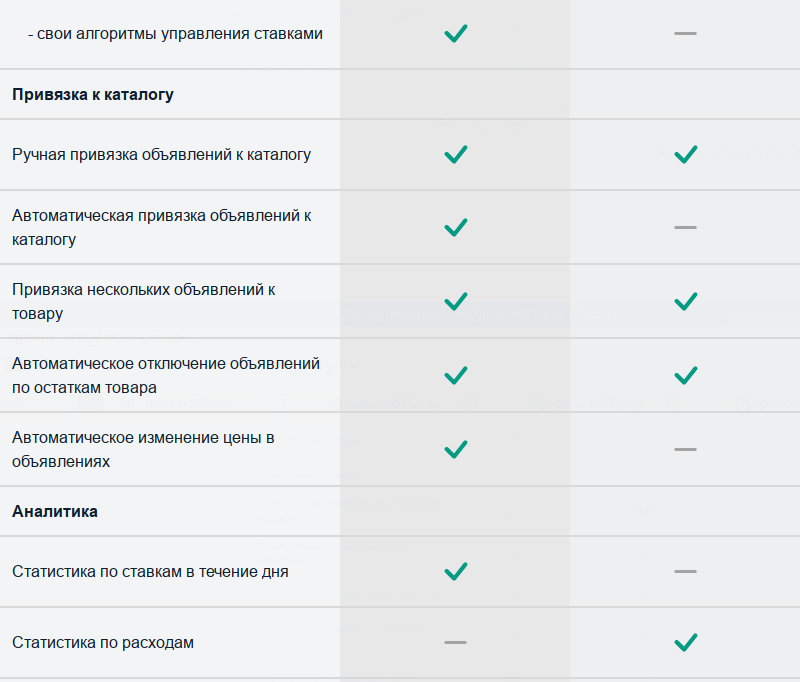Click dash in automatic catalog linking row
Viewport: 800px width, 682px height.
[x=685, y=227]
